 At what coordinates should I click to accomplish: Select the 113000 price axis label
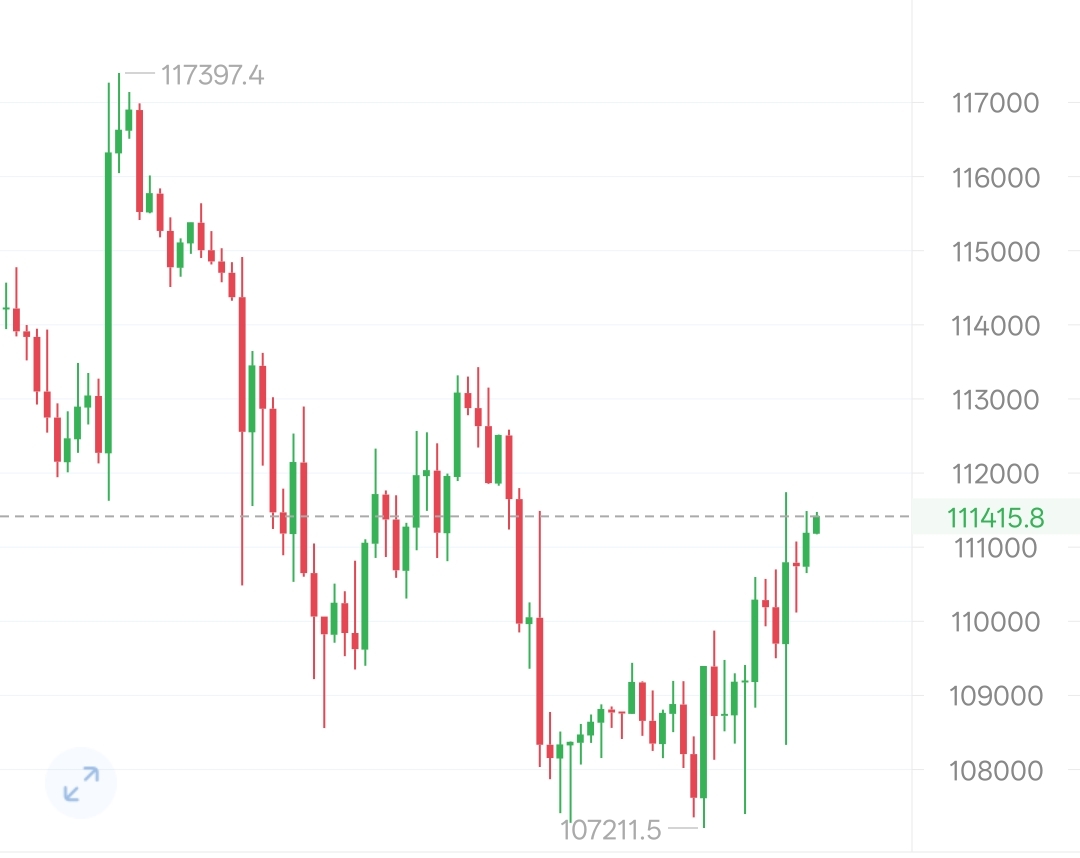click(997, 400)
